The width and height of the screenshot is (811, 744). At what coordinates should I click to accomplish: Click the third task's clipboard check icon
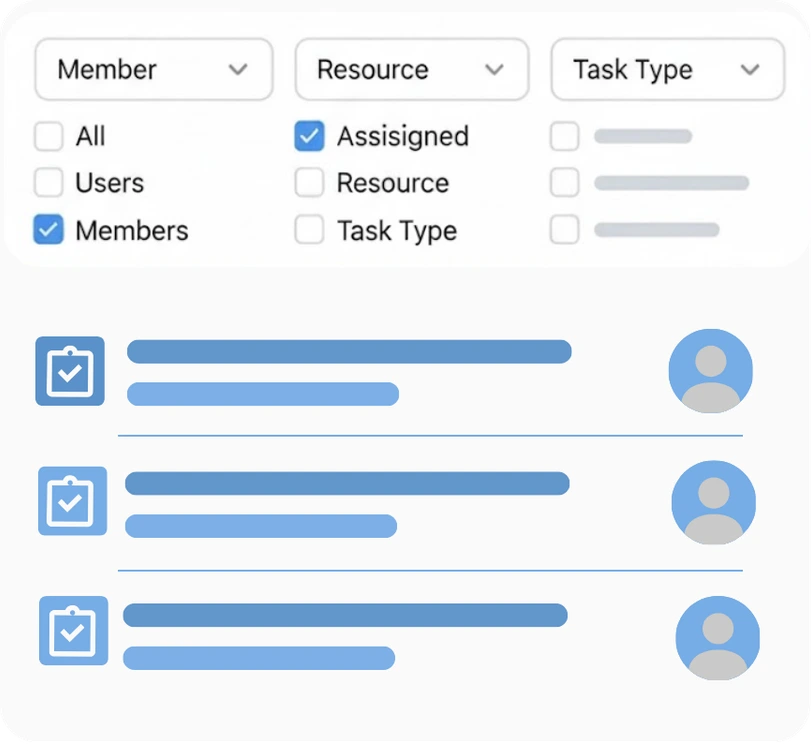point(73,631)
